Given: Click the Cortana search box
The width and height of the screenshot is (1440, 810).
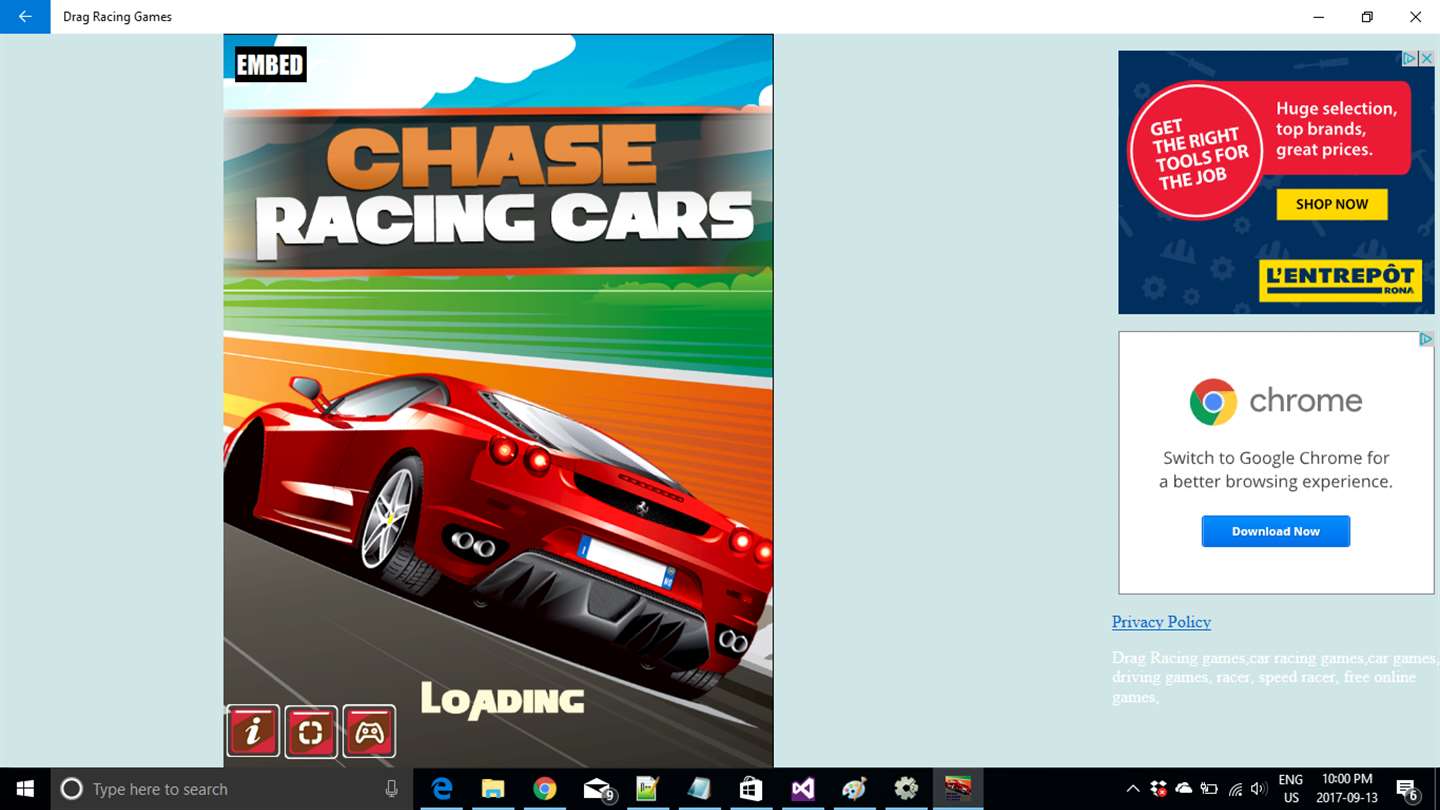Looking at the screenshot, I should click(x=230, y=789).
